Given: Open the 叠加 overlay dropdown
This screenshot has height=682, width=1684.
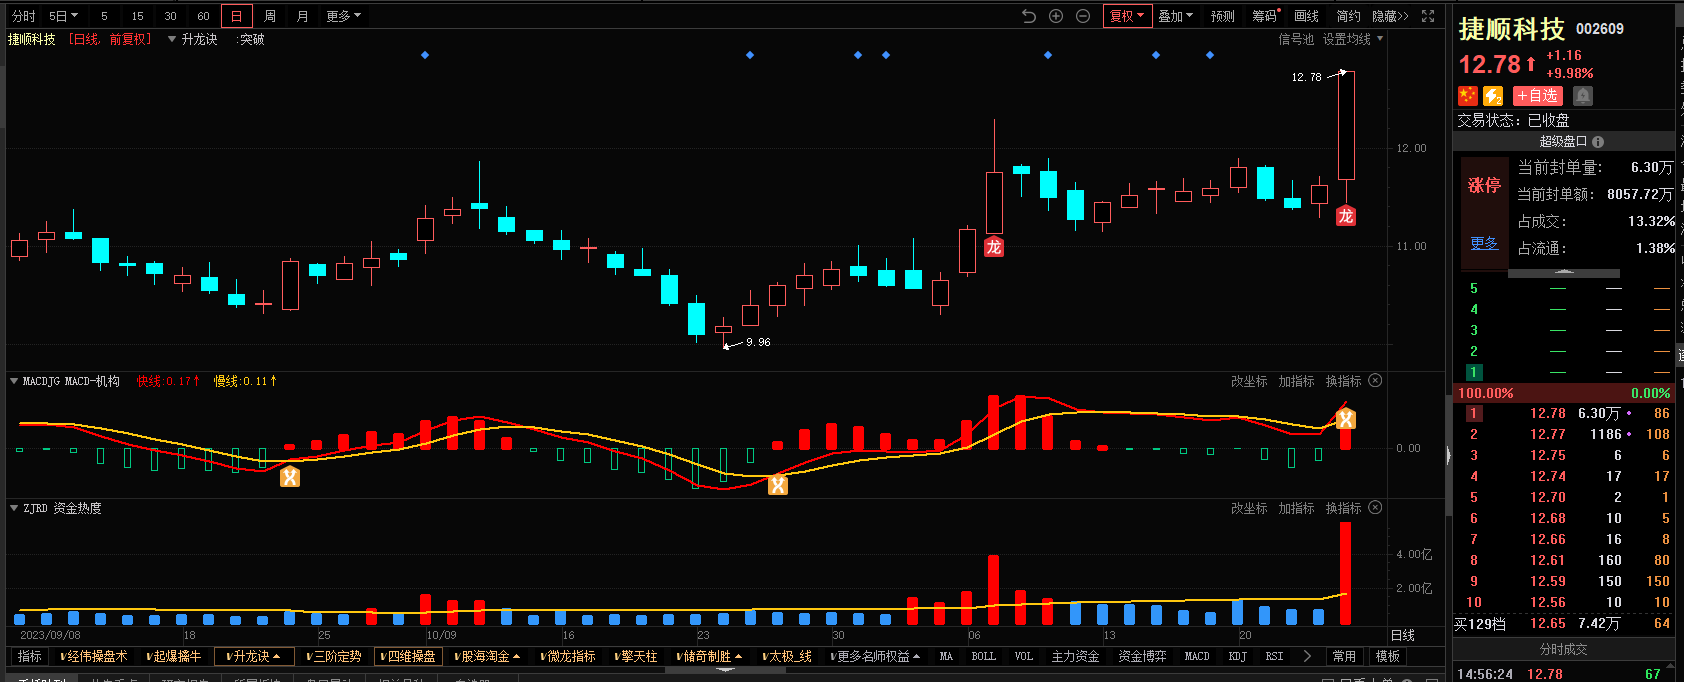Looking at the screenshot, I should pyautogui.click(x=1175, y=16).
